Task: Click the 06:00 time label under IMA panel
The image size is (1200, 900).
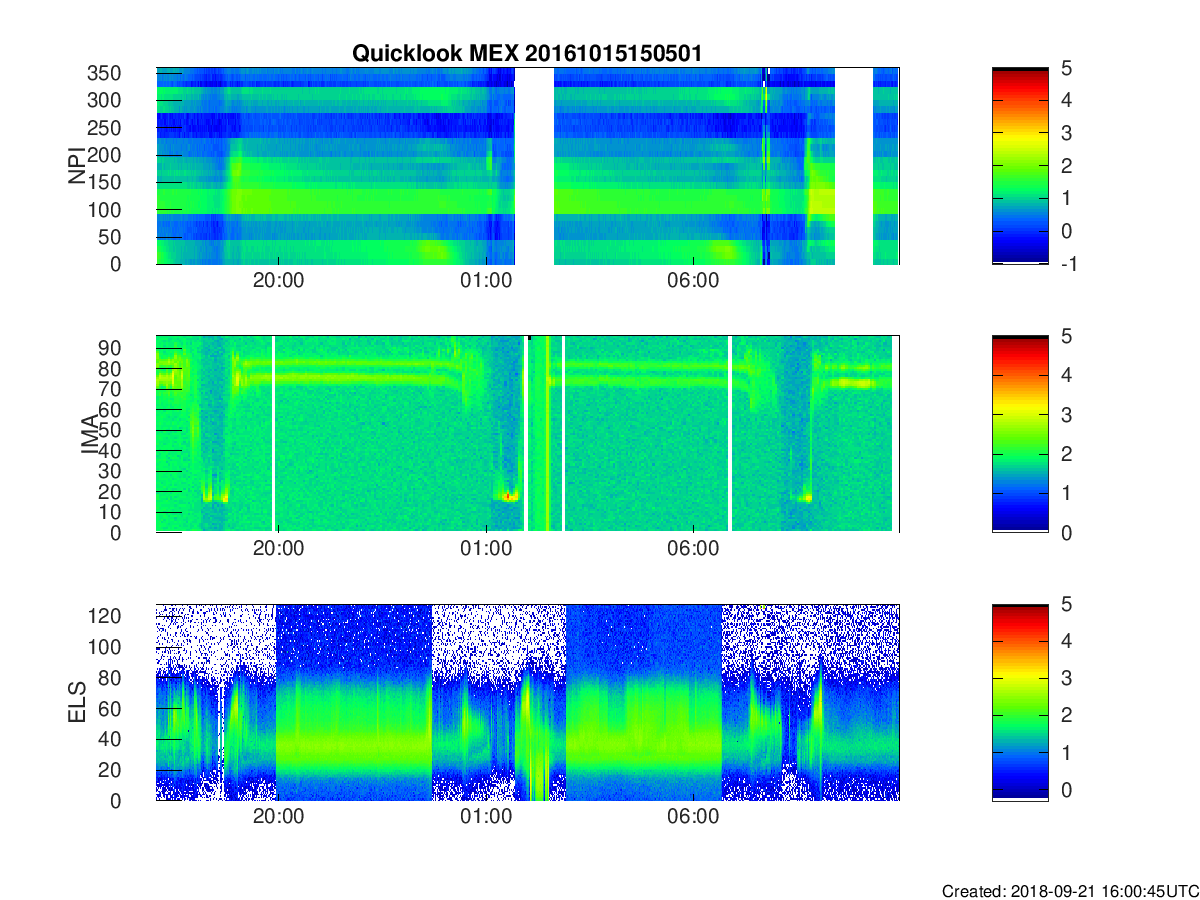Action: click(693, 550)
